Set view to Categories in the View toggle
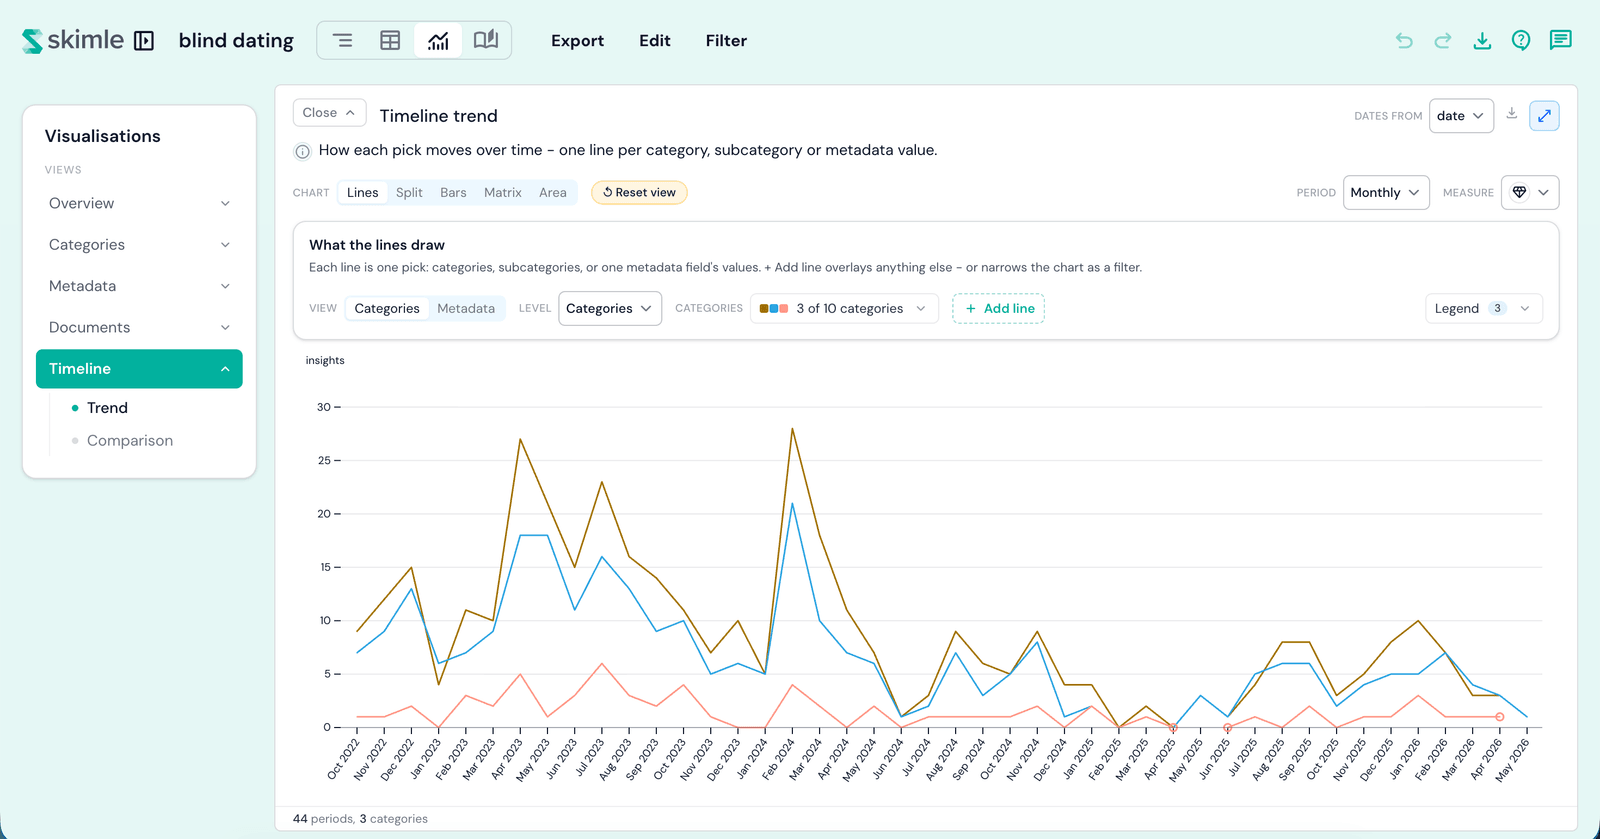Screen dimensions: 1600x839 [387, 309]
